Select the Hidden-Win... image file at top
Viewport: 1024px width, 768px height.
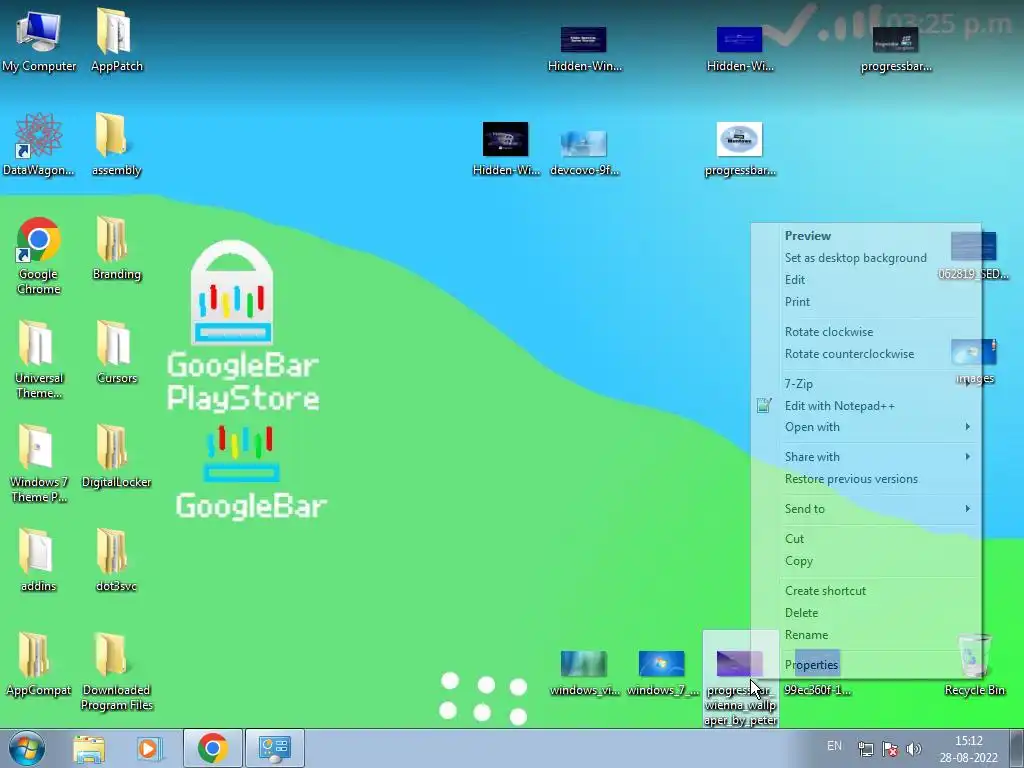pos(584,48)
